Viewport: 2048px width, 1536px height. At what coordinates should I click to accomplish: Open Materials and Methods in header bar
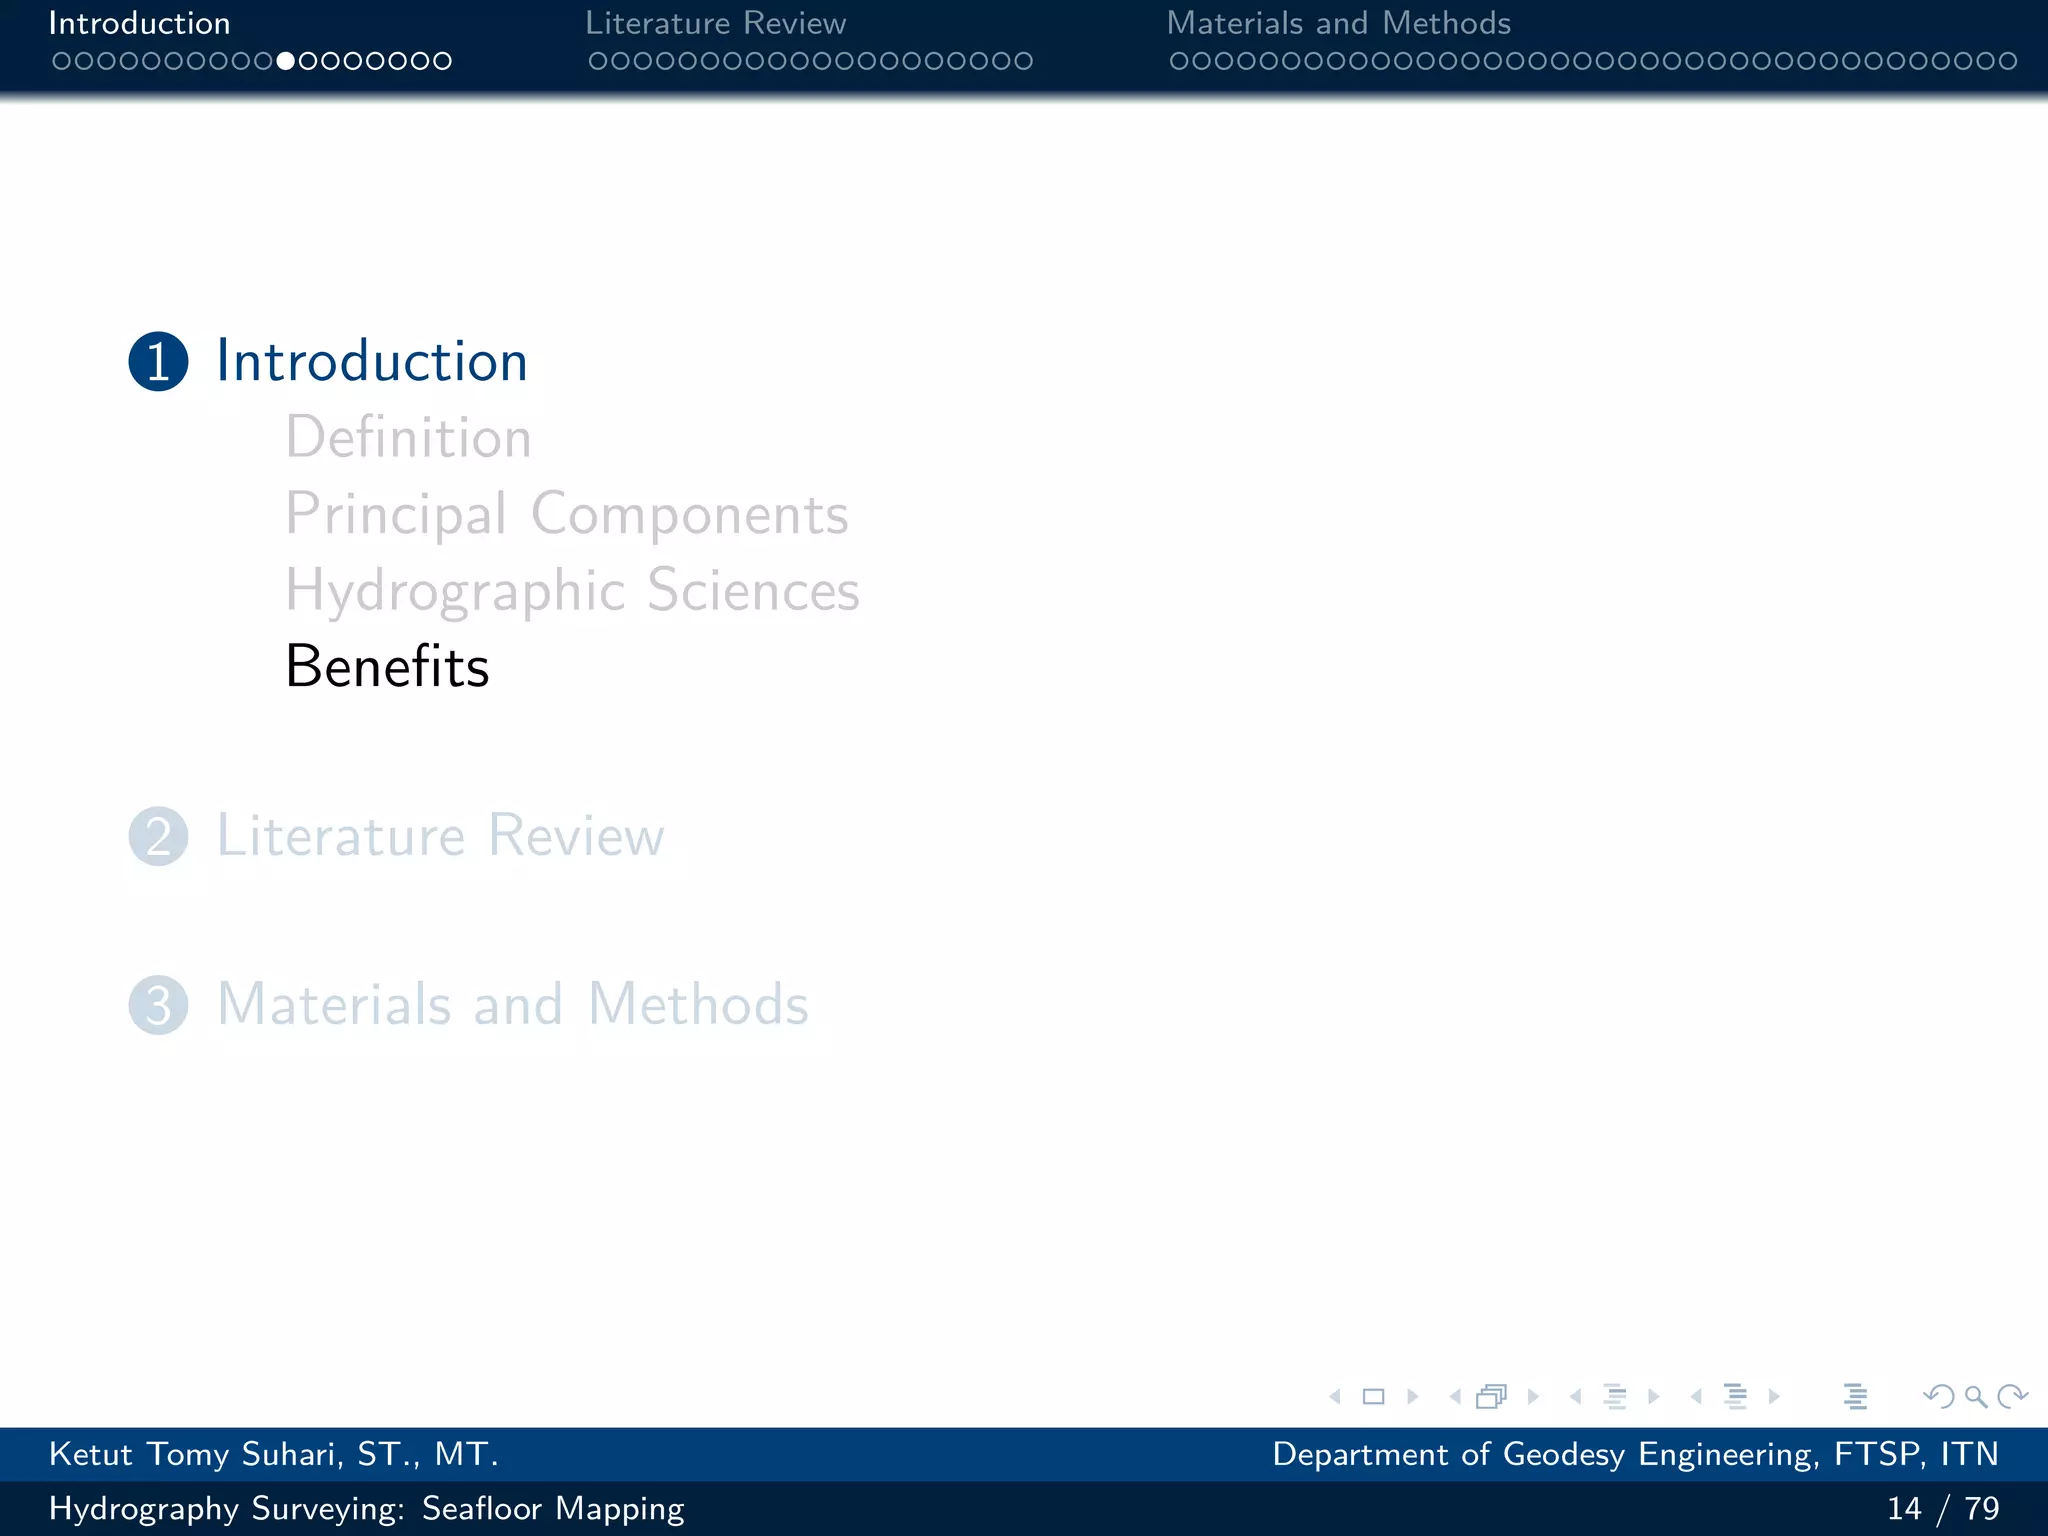1339,23
